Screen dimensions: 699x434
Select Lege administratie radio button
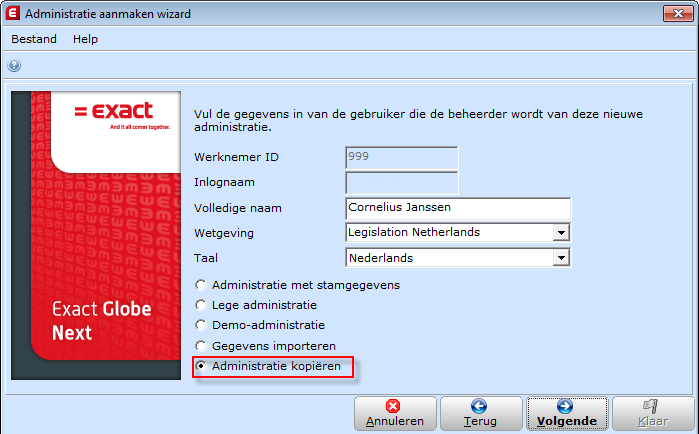tap(201, 305)
